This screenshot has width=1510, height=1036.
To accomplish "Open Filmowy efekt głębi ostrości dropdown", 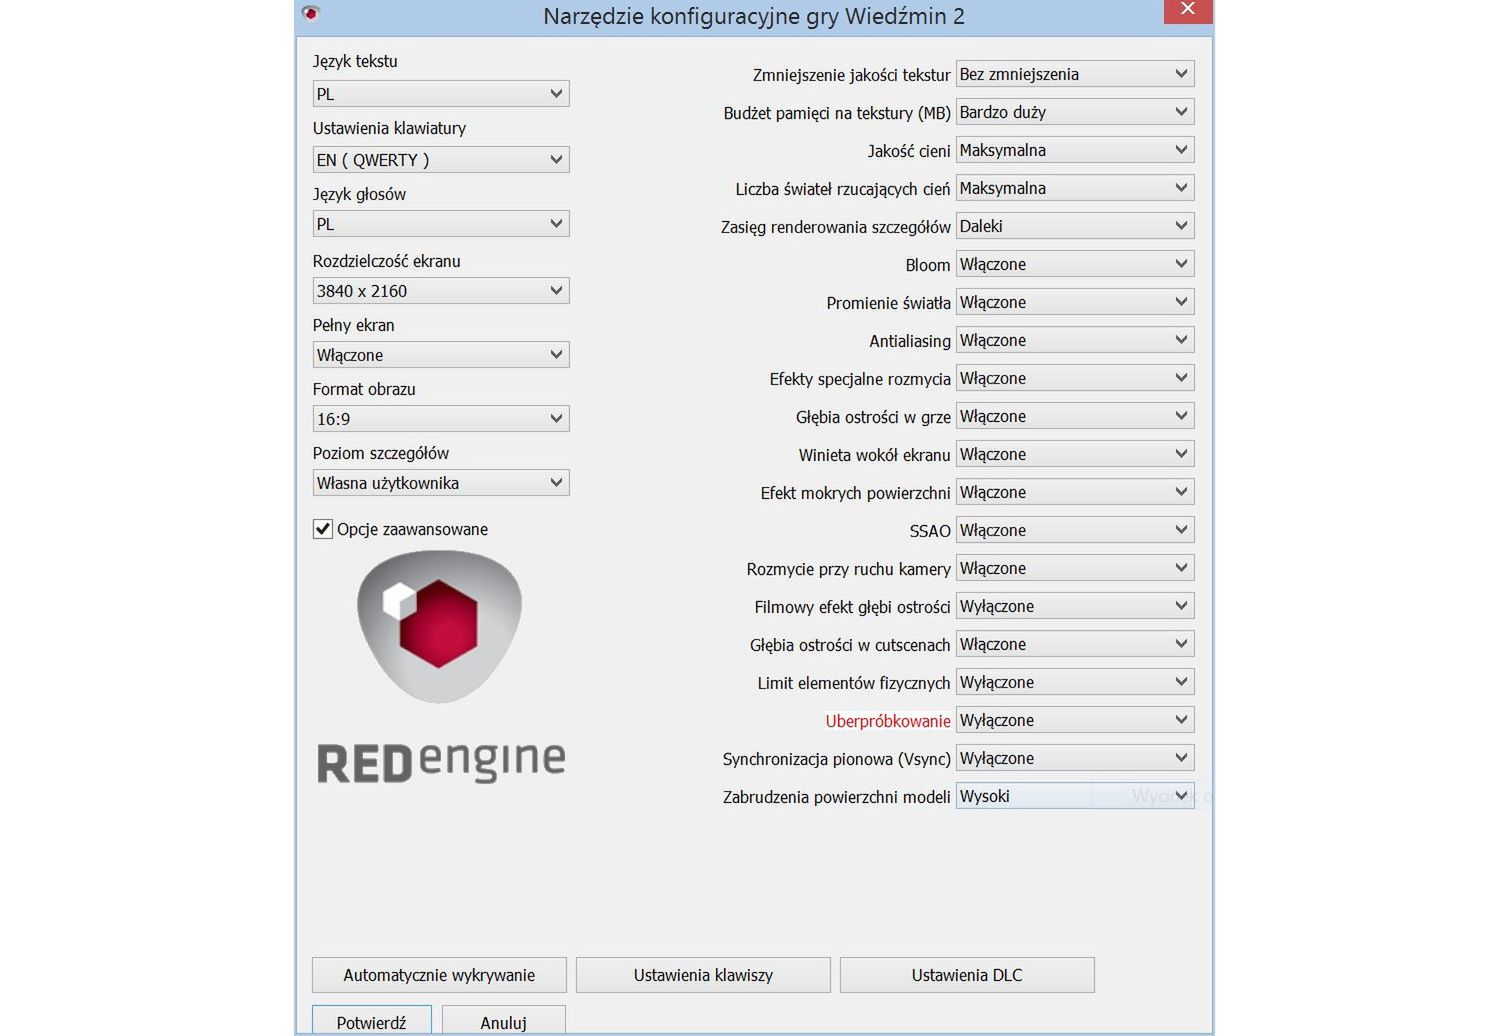I will coord(1075,606).
